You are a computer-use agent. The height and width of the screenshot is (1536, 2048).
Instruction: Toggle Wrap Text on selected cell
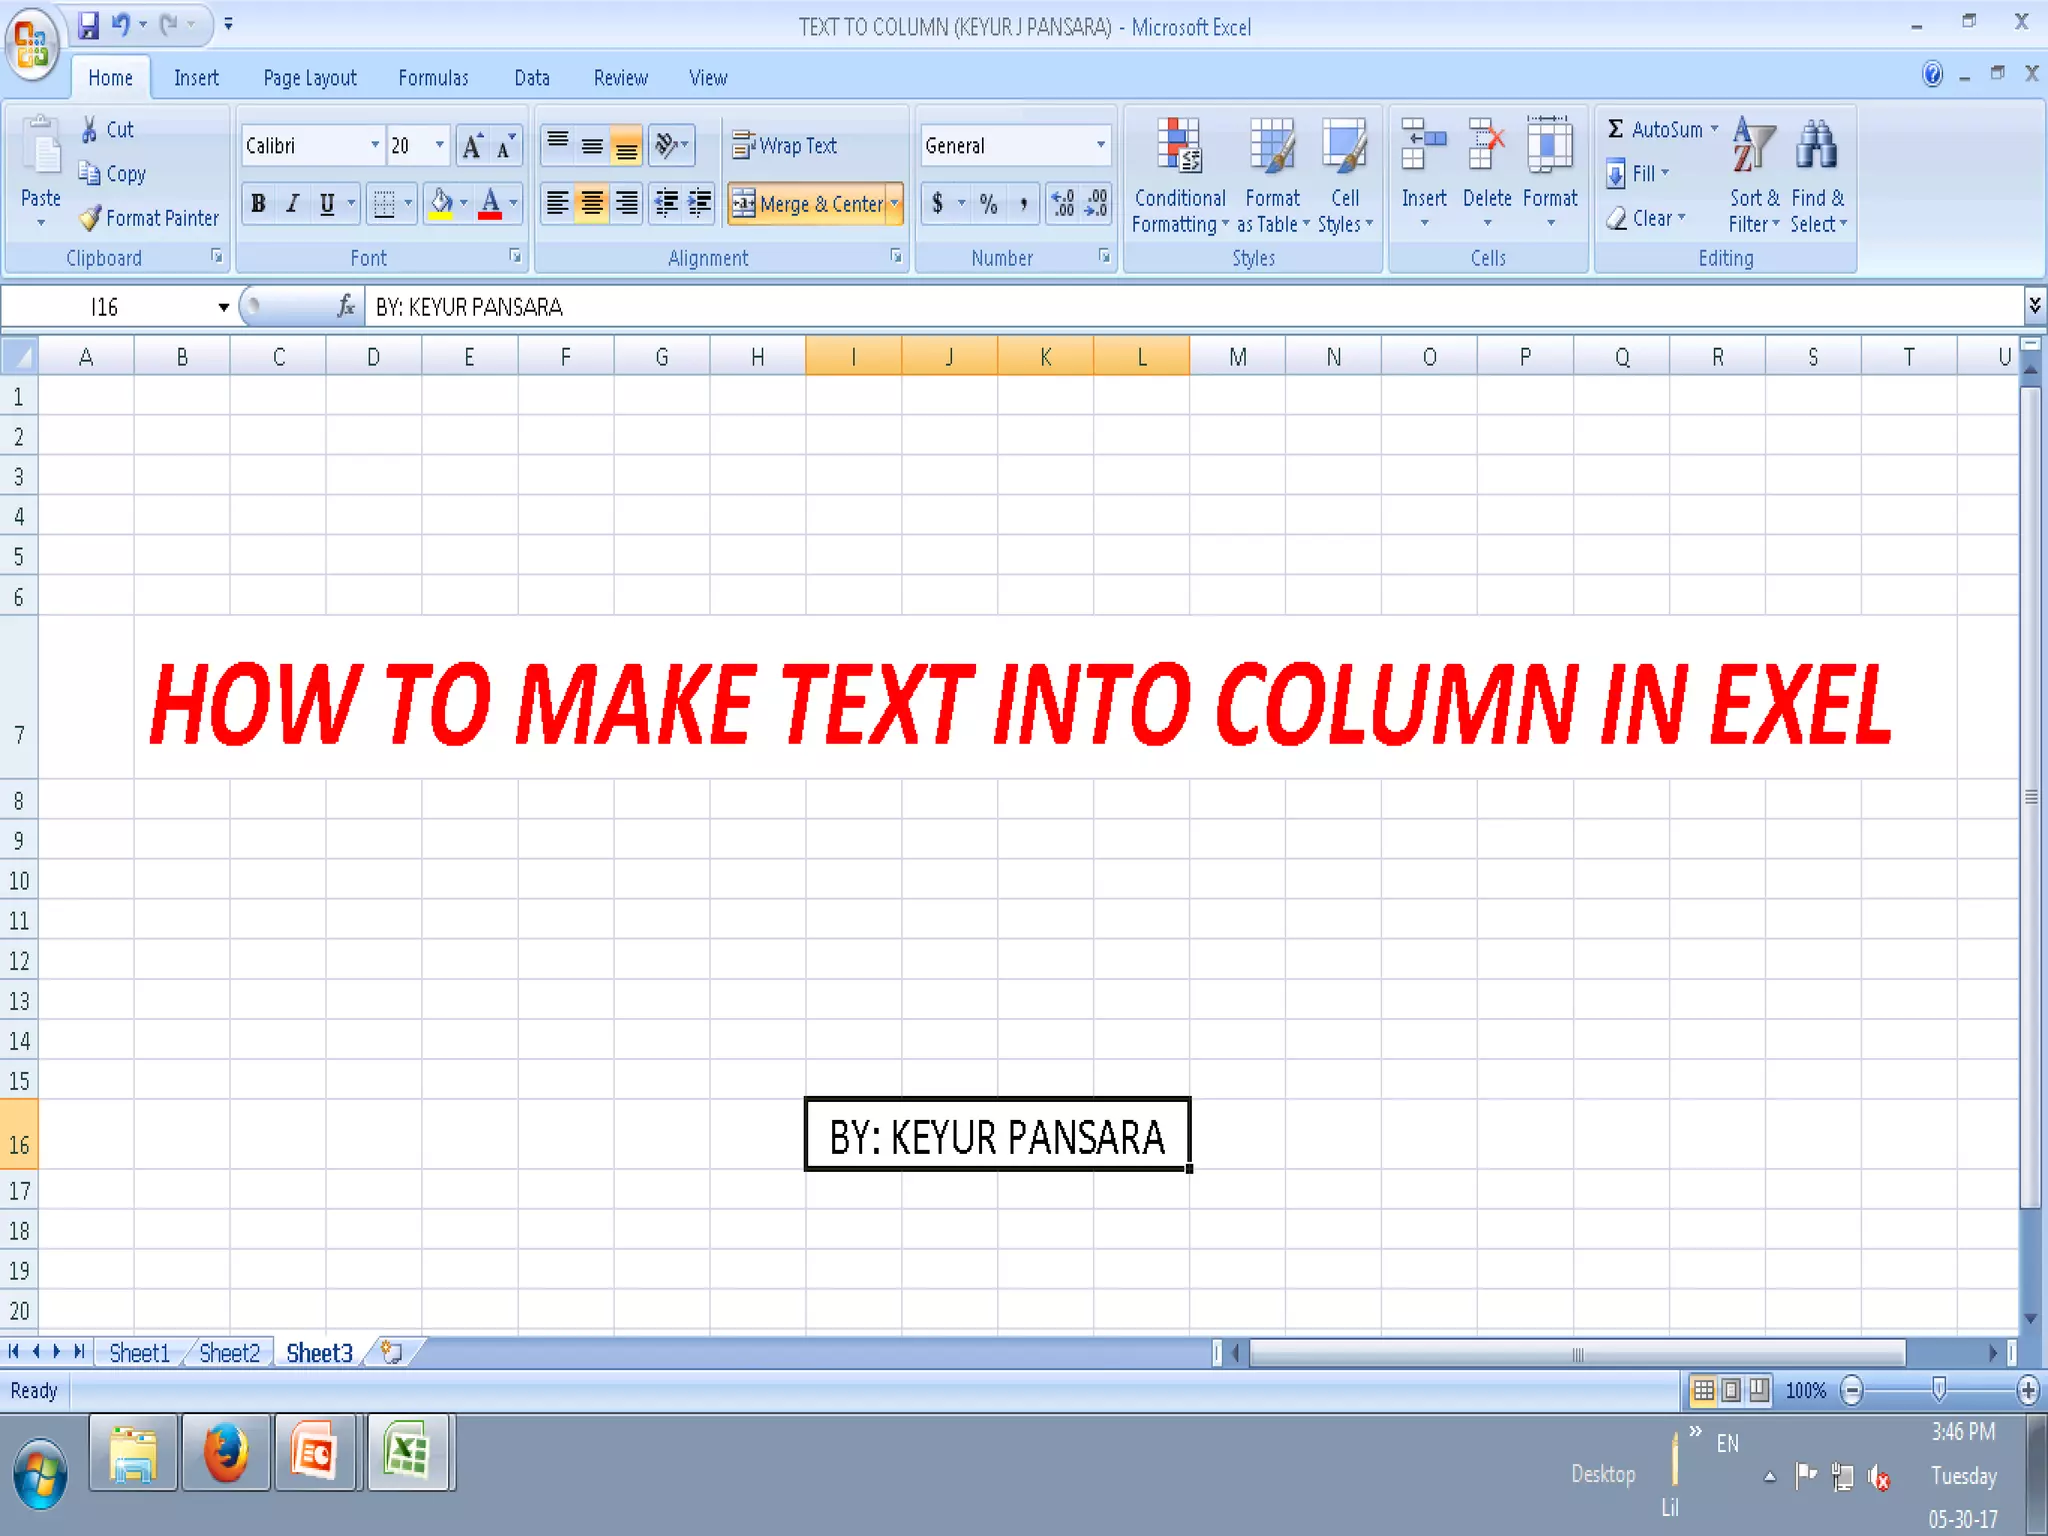point(785,146)
